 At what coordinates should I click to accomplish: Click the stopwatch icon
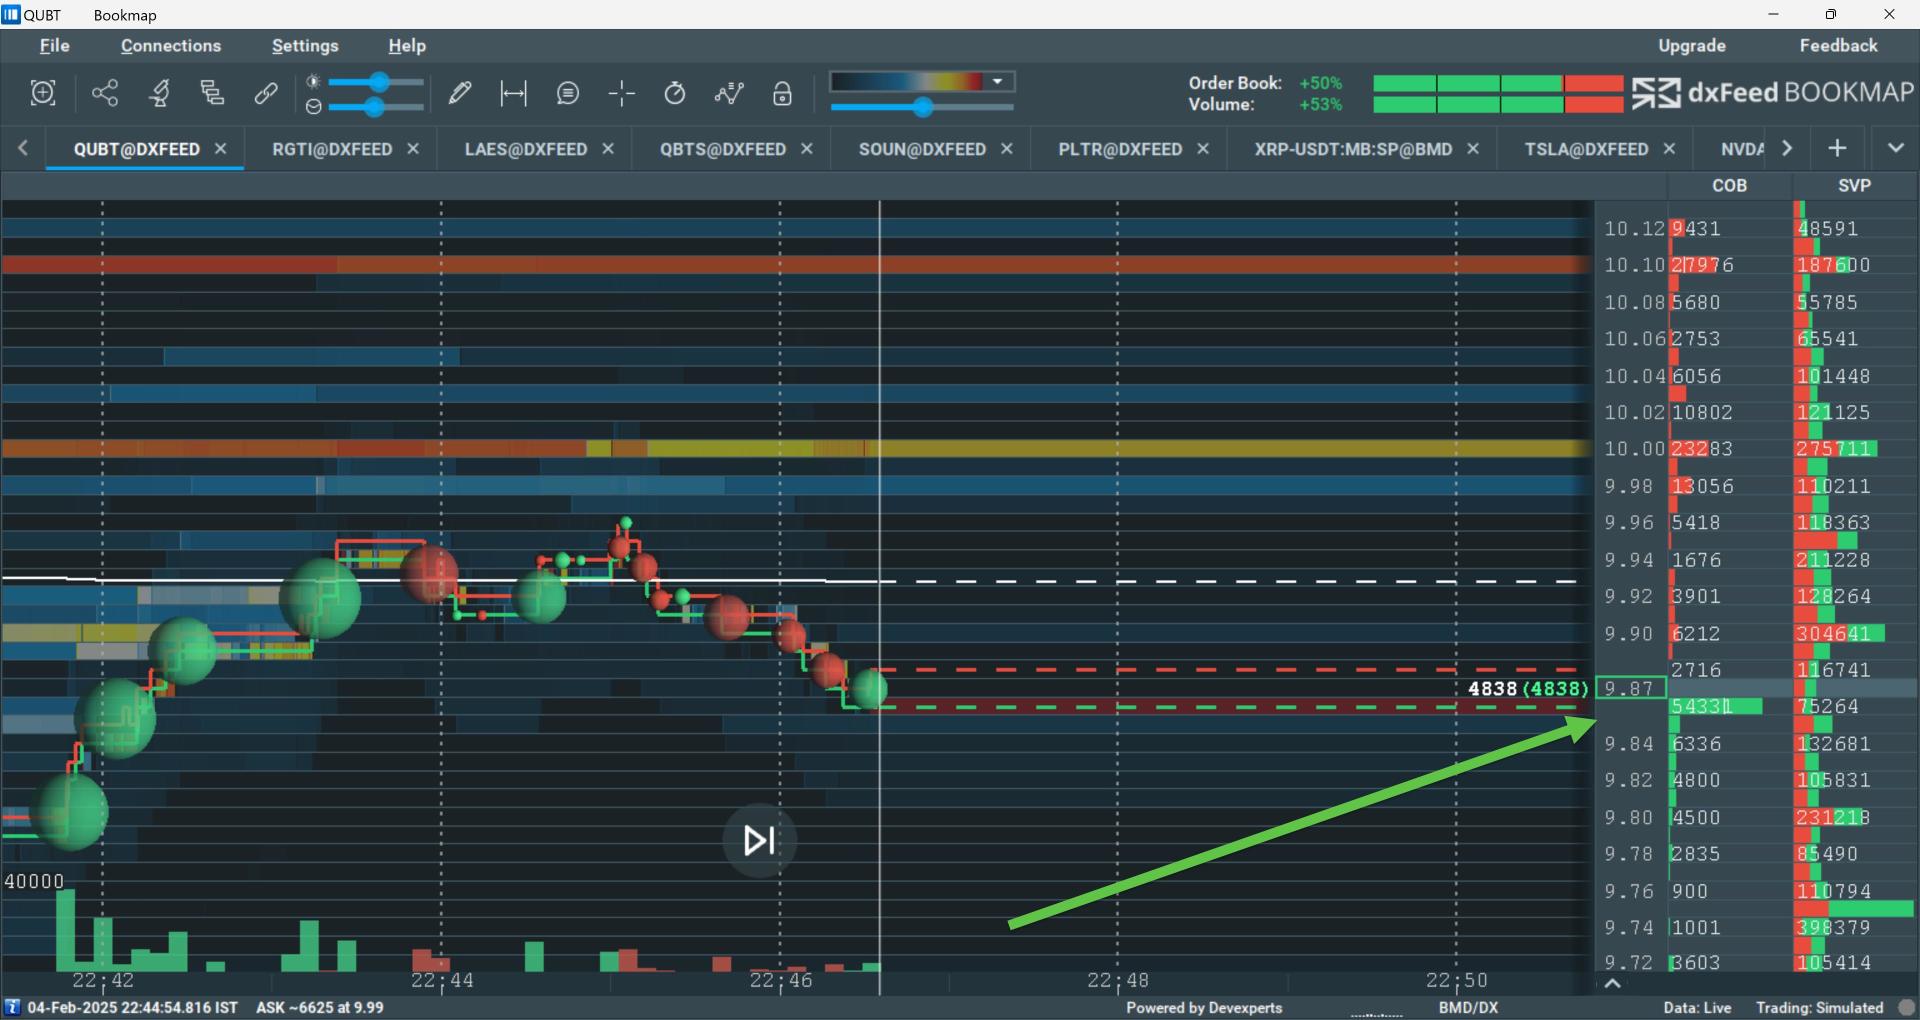point(675,93)
